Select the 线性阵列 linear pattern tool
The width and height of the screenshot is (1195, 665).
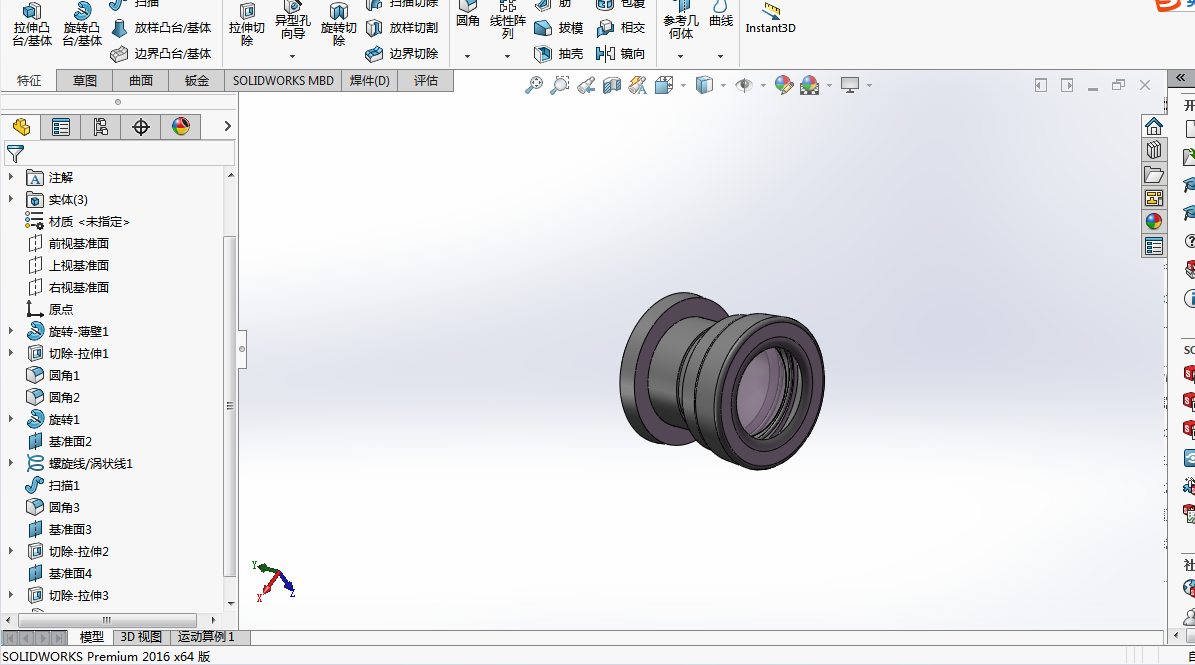508,21
